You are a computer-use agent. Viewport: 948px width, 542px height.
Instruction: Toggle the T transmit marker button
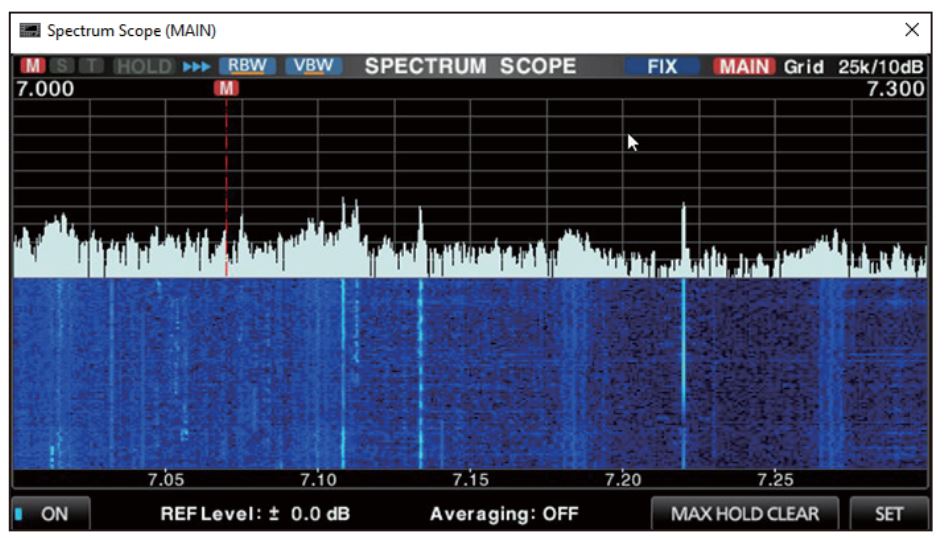tap(91, 65)
